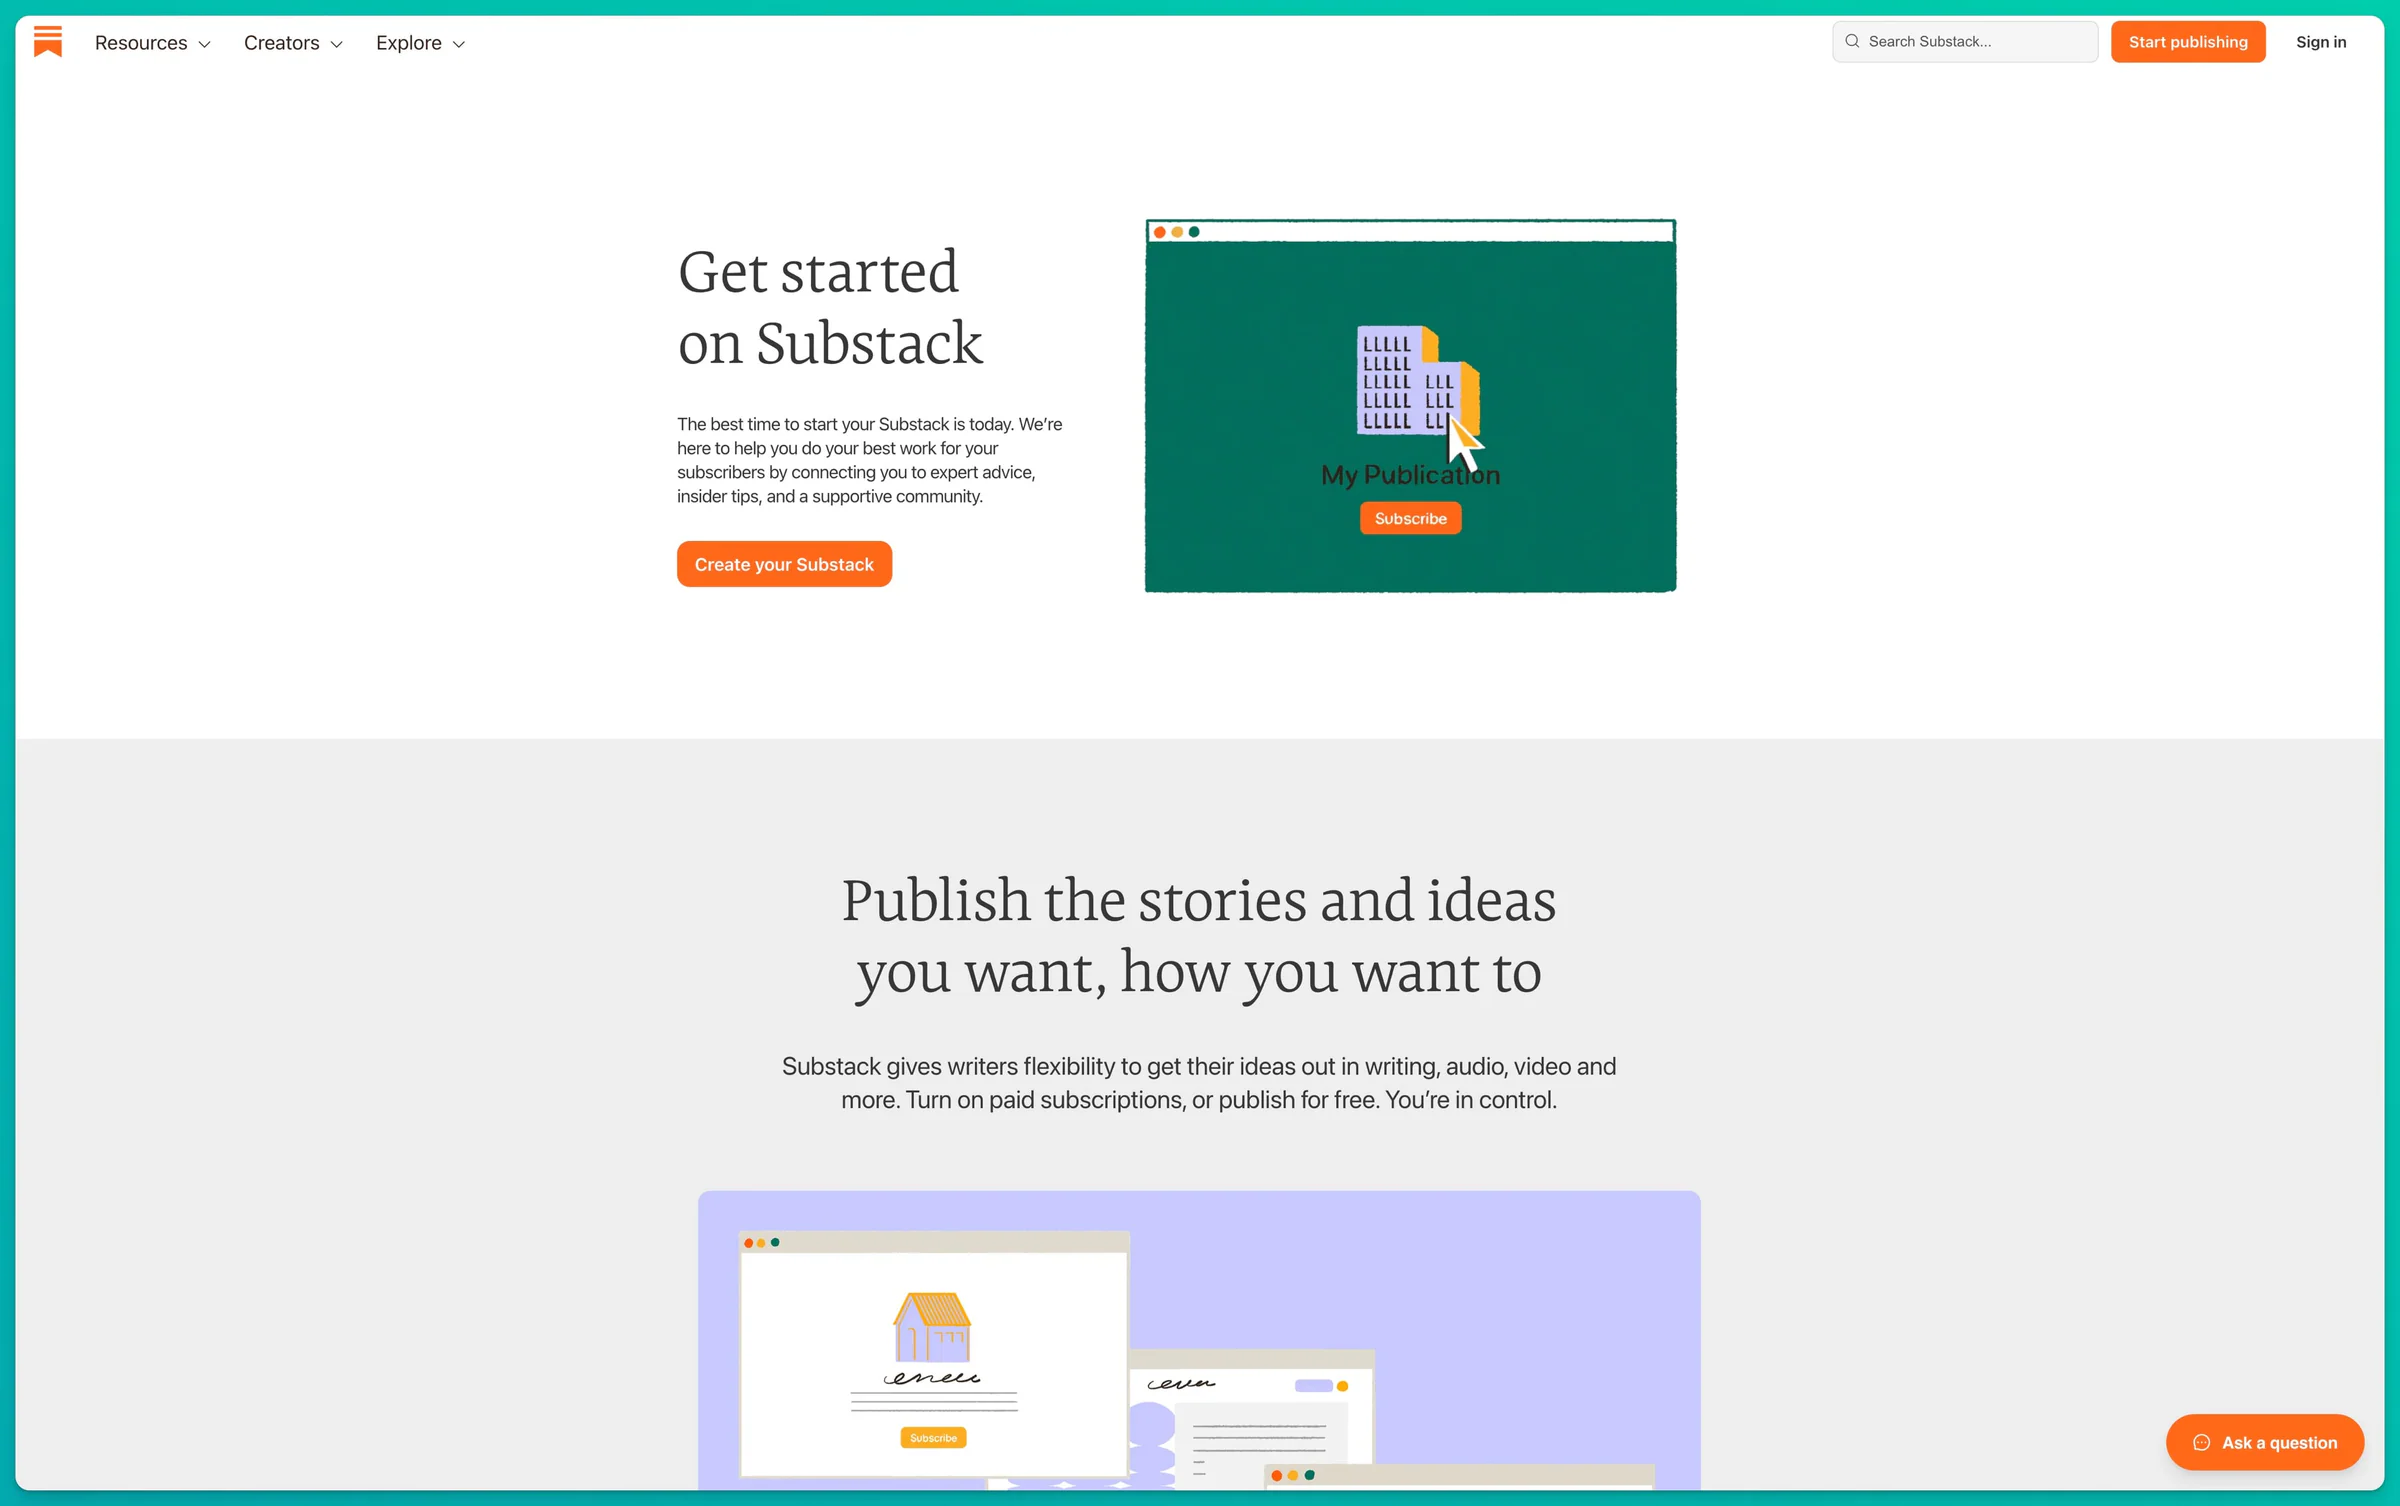Image resolution: width=2400 pixels, height=1506 pixels.
Task: Click the My Publication hero illustration
Action: [1410, 406]
